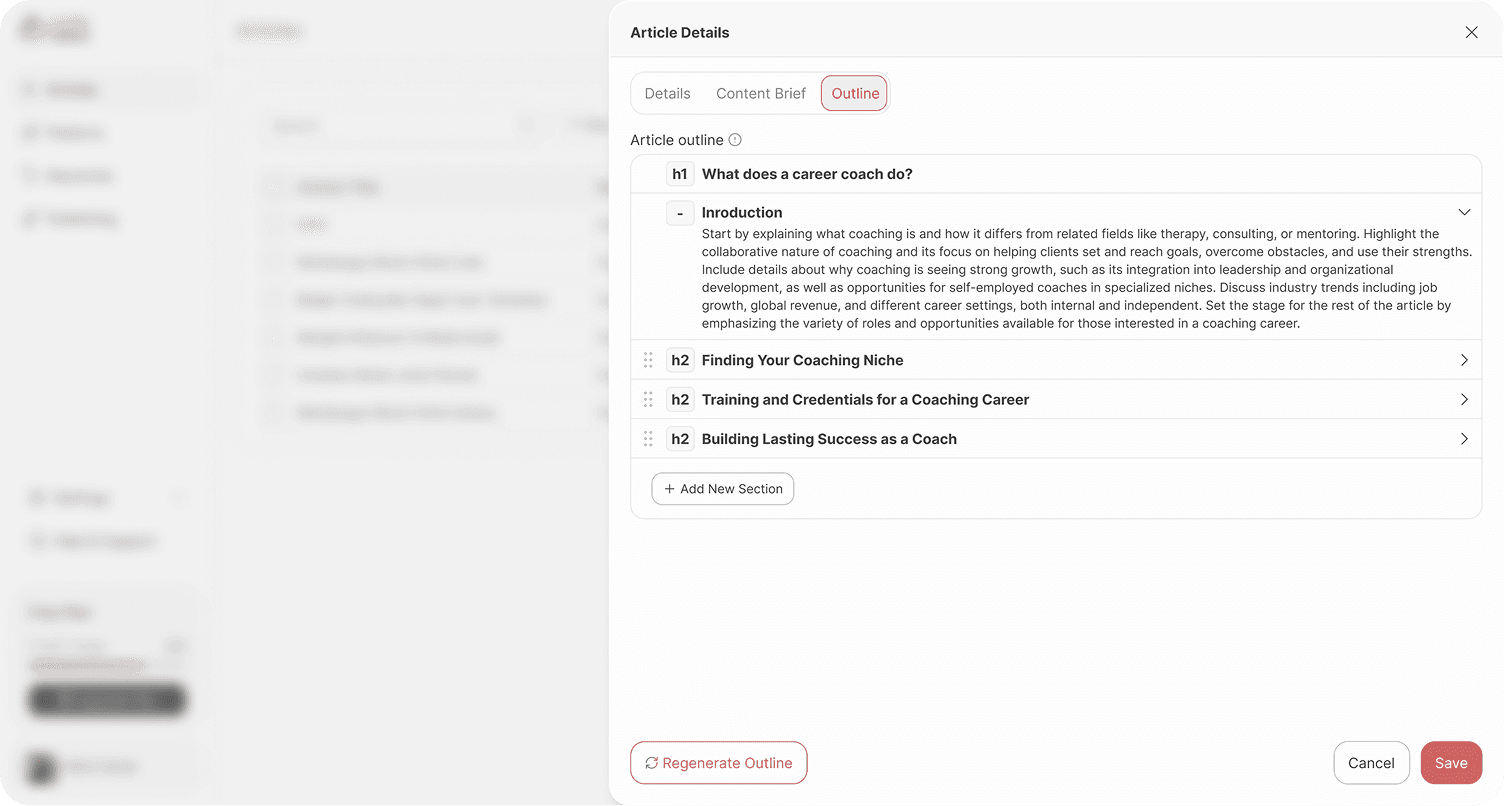The width and height of the screenshot is (1504, 806).
Task: Collapse the Introduction section
Action: [1464, 213]
